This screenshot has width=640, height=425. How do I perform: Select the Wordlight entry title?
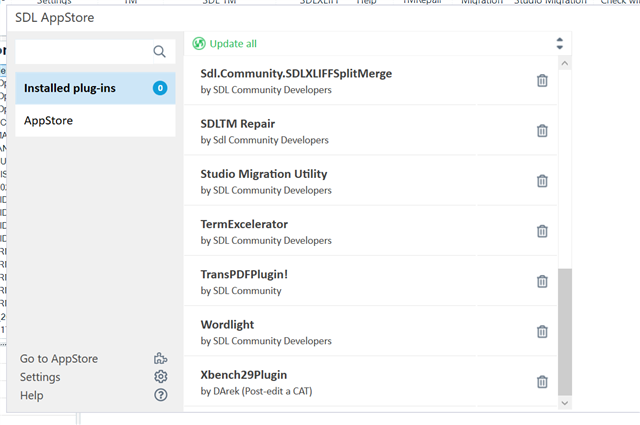click(227, 325)
